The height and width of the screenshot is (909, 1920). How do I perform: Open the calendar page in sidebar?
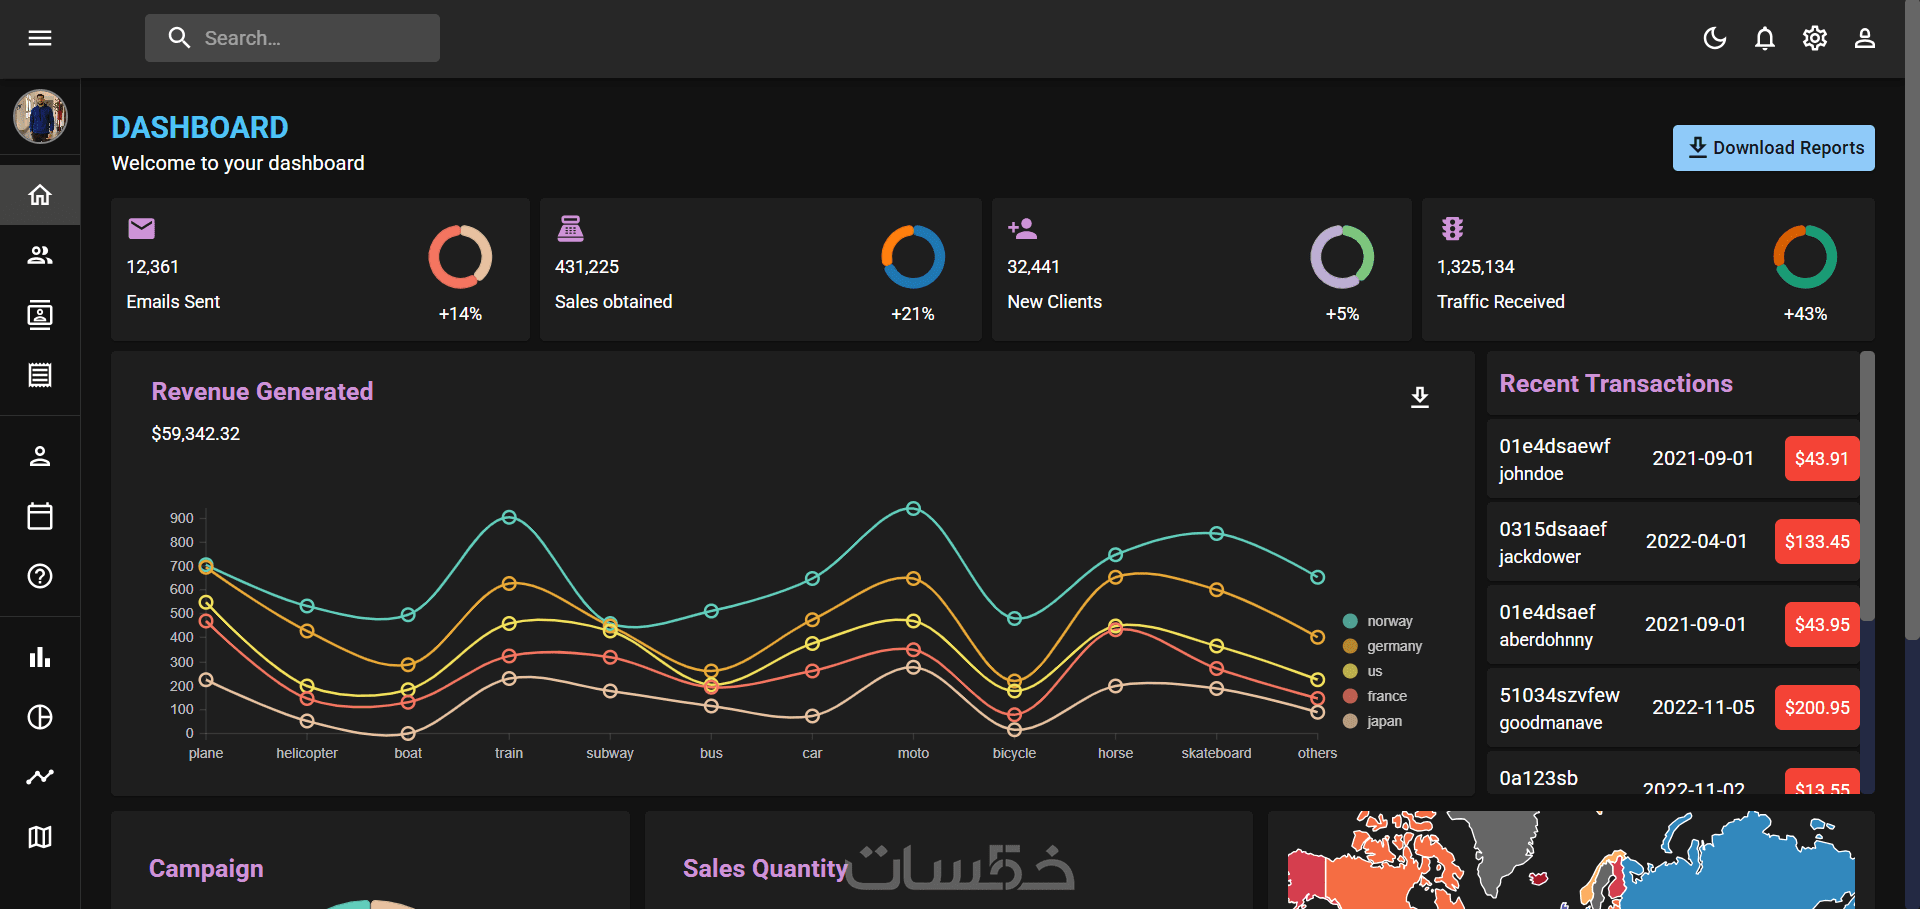40,516
